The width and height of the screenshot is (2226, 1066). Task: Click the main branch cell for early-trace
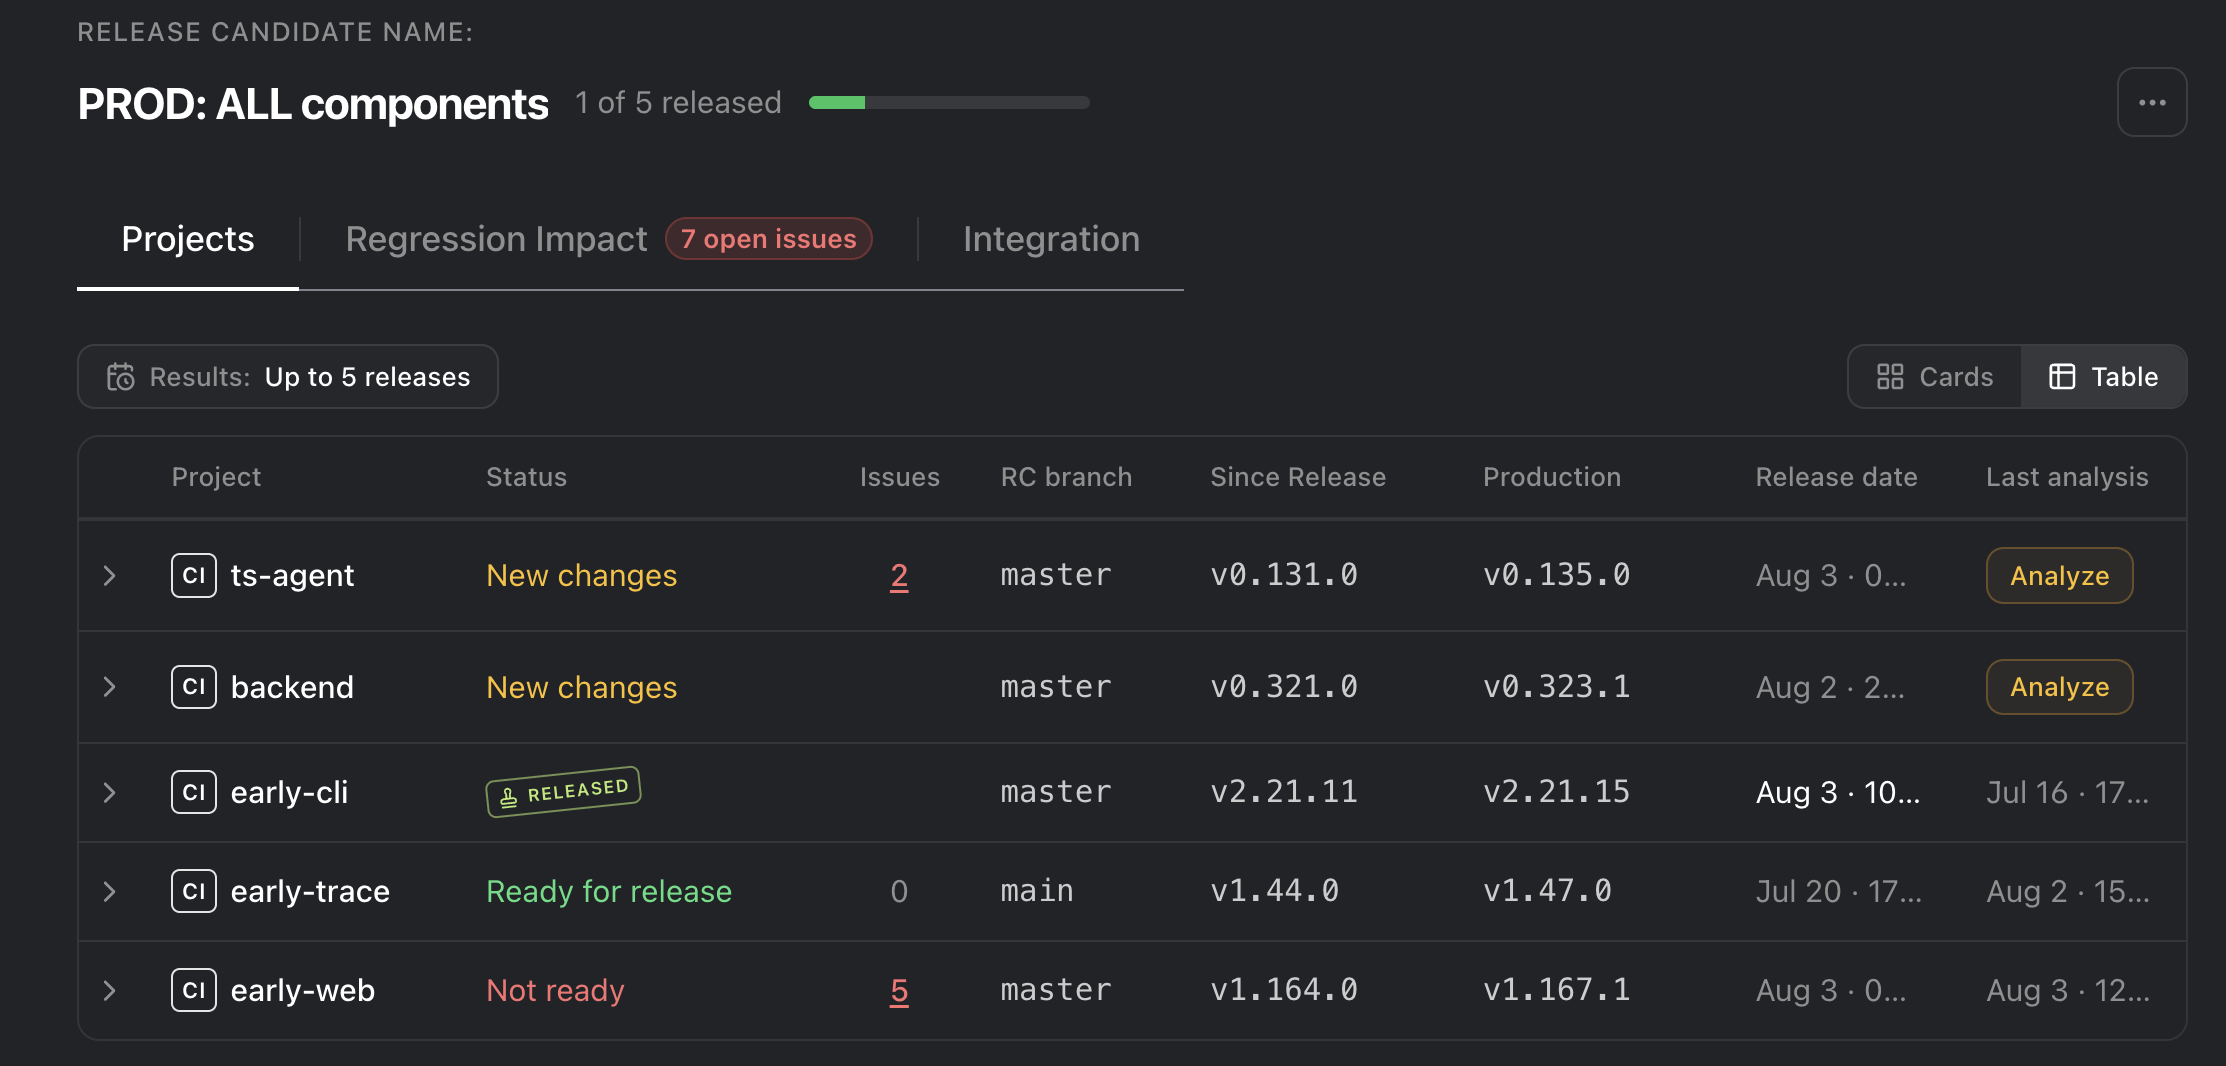coord(1037,891)
